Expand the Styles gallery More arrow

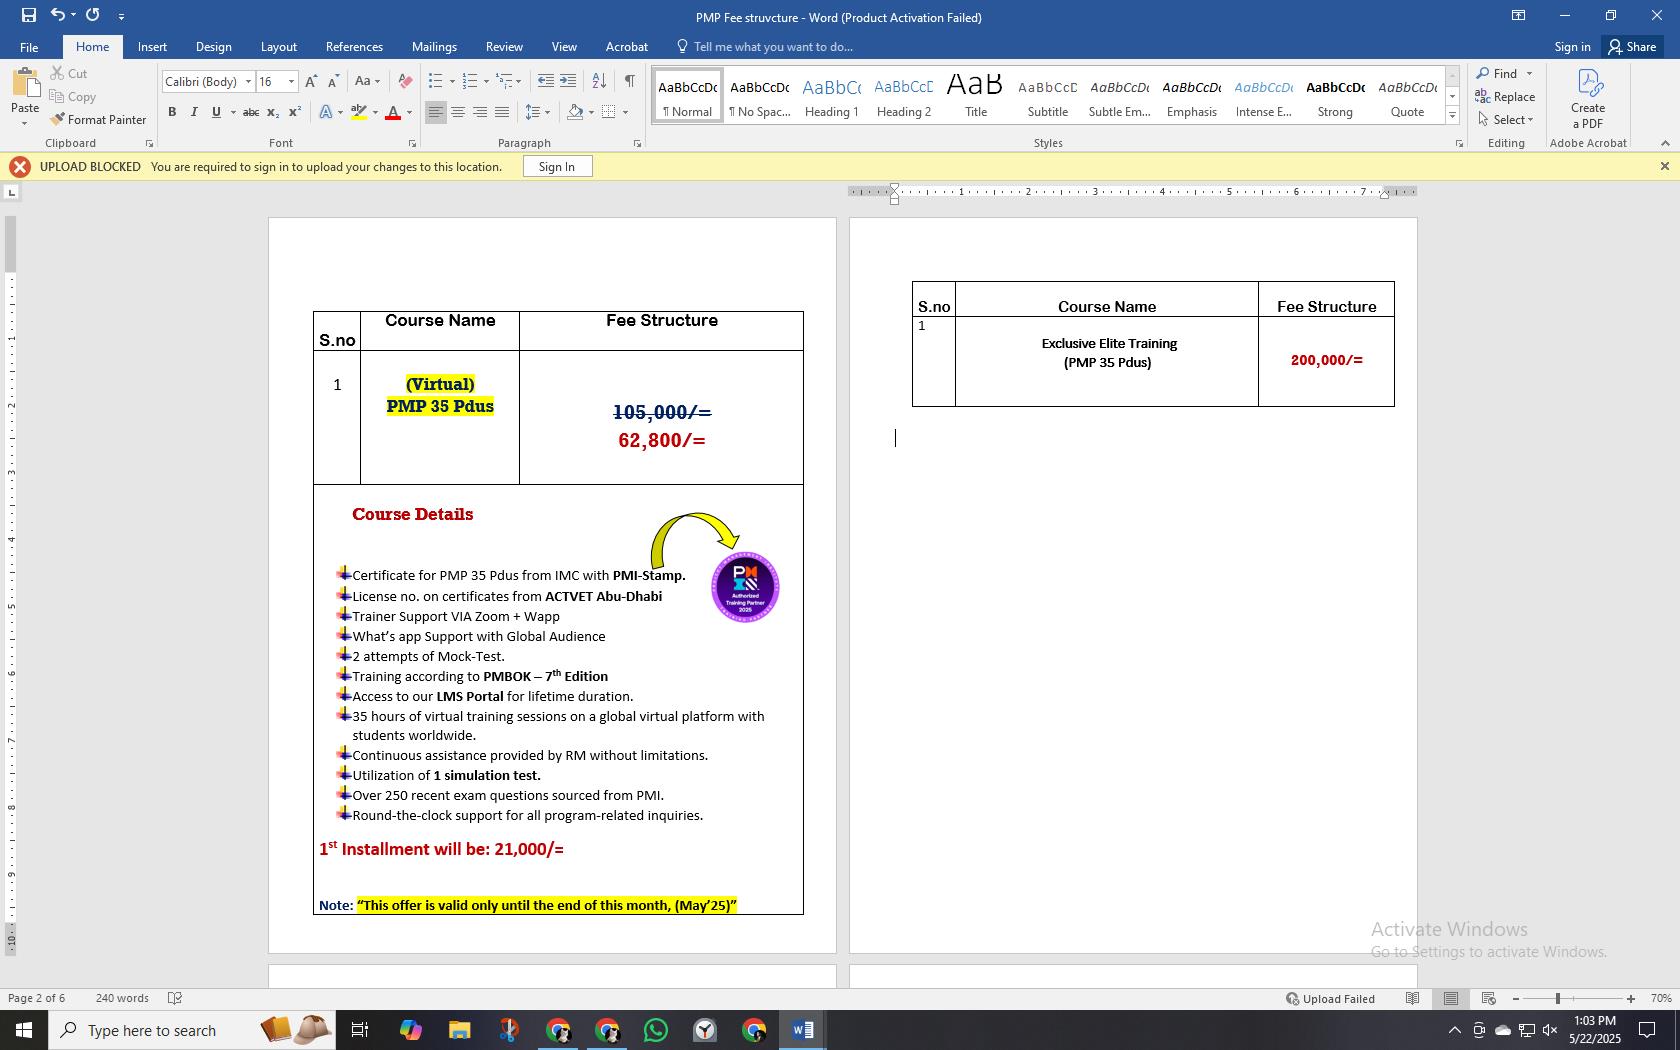[1452, 117]
